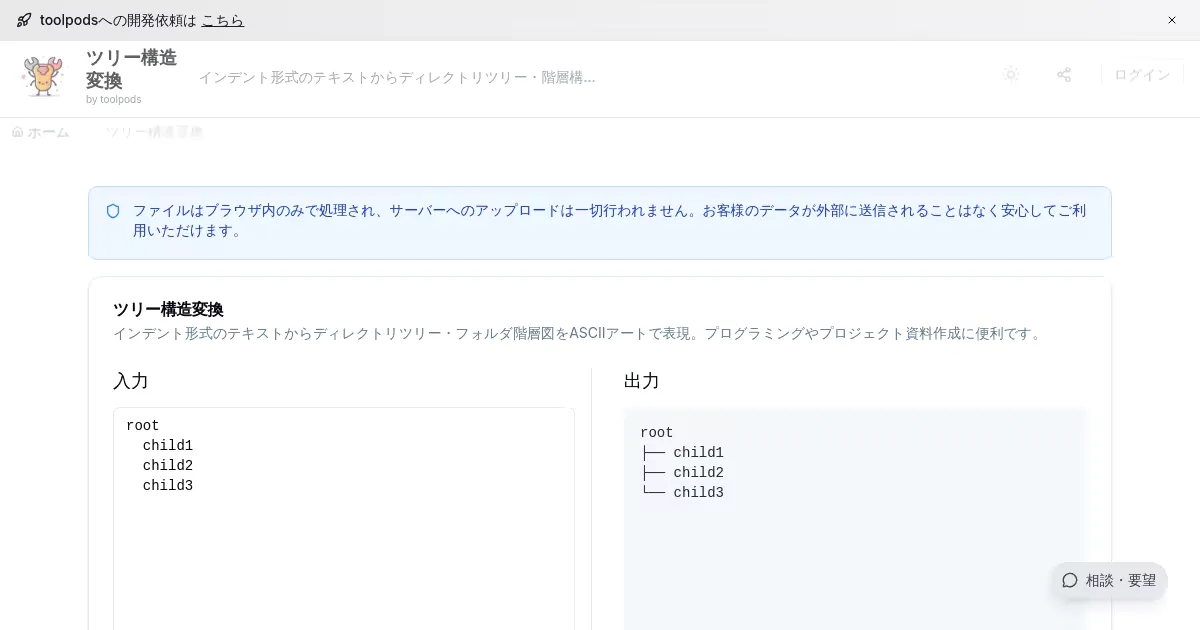The width and height of the screenshot is (1200, 630).
Task: Click inside the 入力 text area
Action: [x=344, y=560]
